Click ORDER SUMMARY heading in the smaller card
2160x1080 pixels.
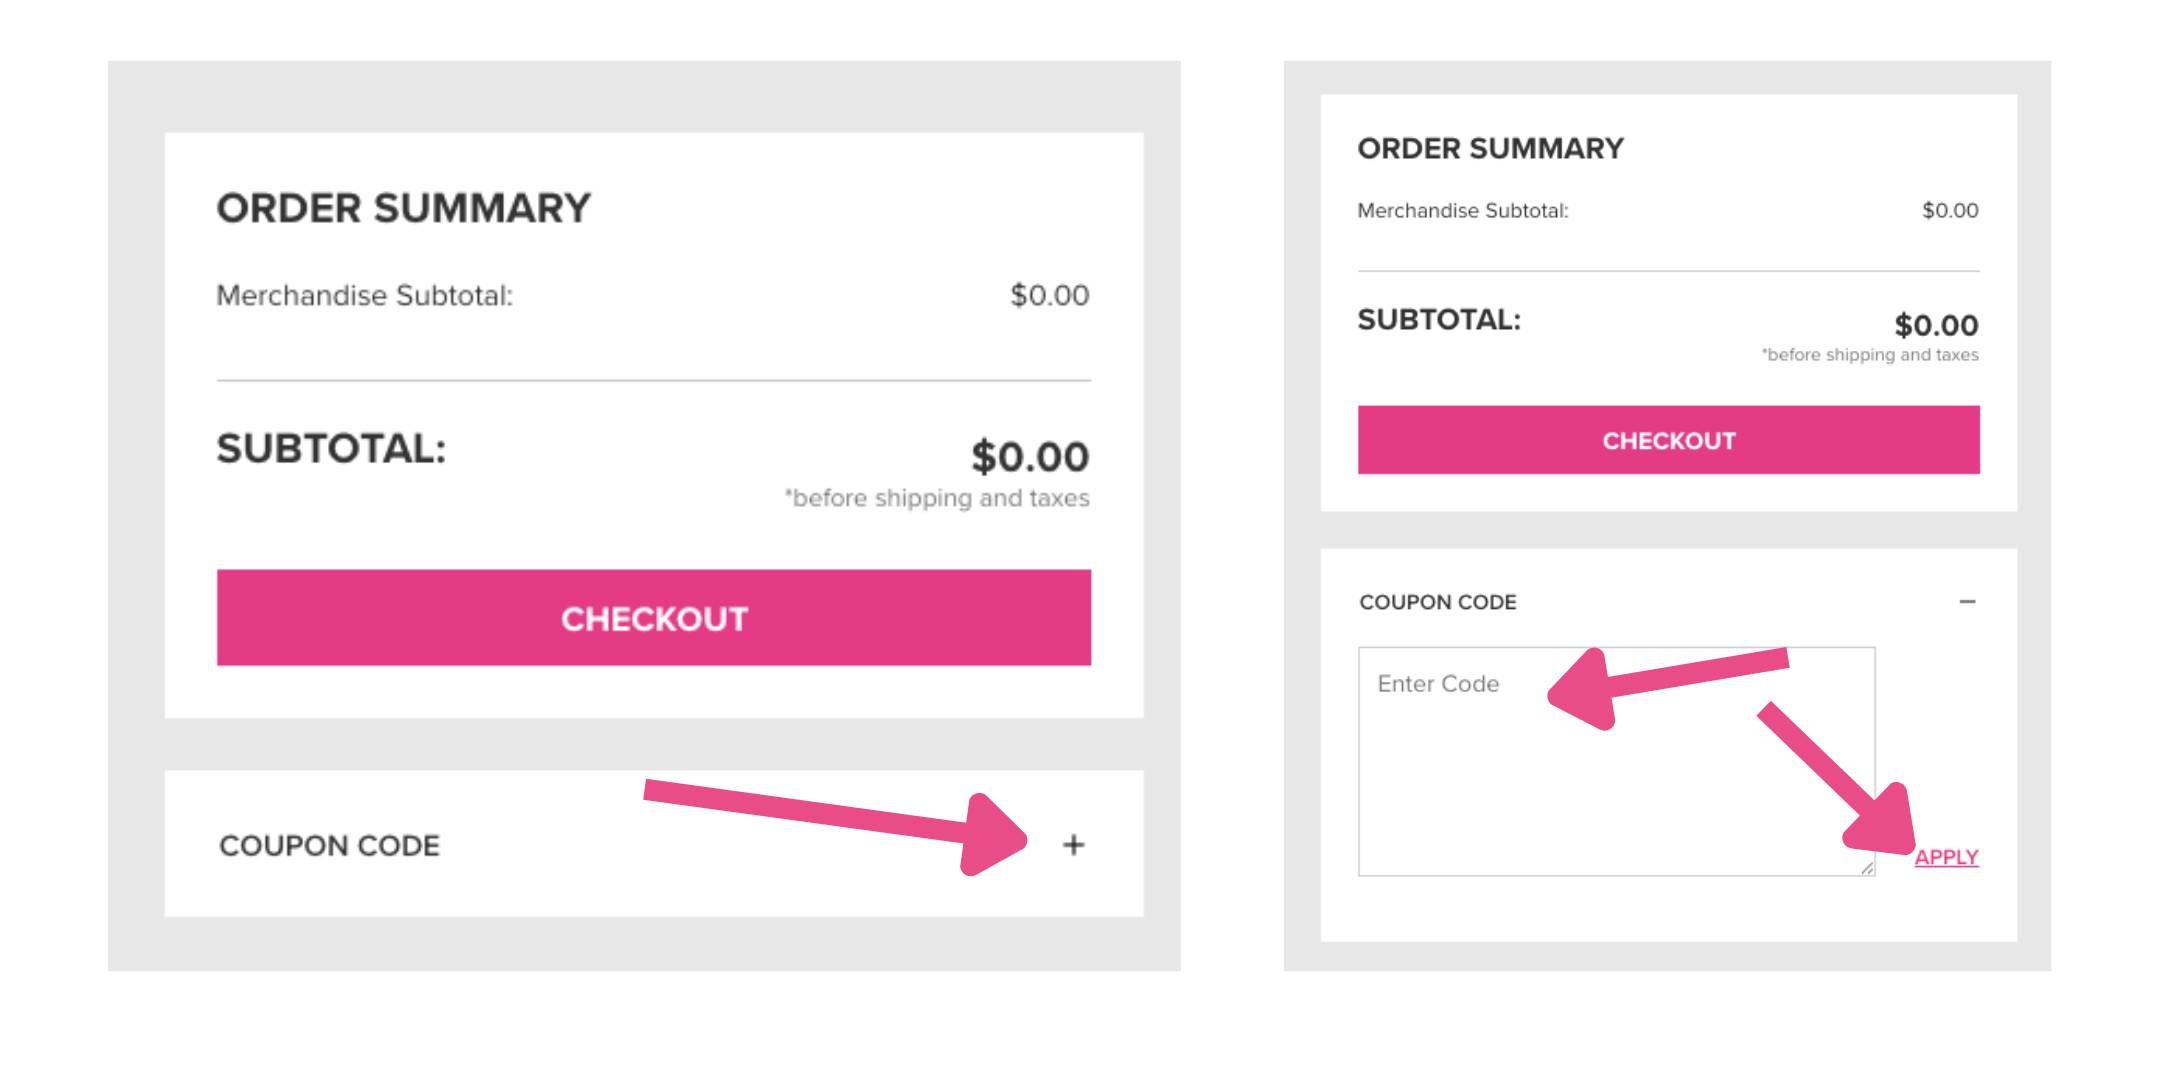click(1490, 149)
